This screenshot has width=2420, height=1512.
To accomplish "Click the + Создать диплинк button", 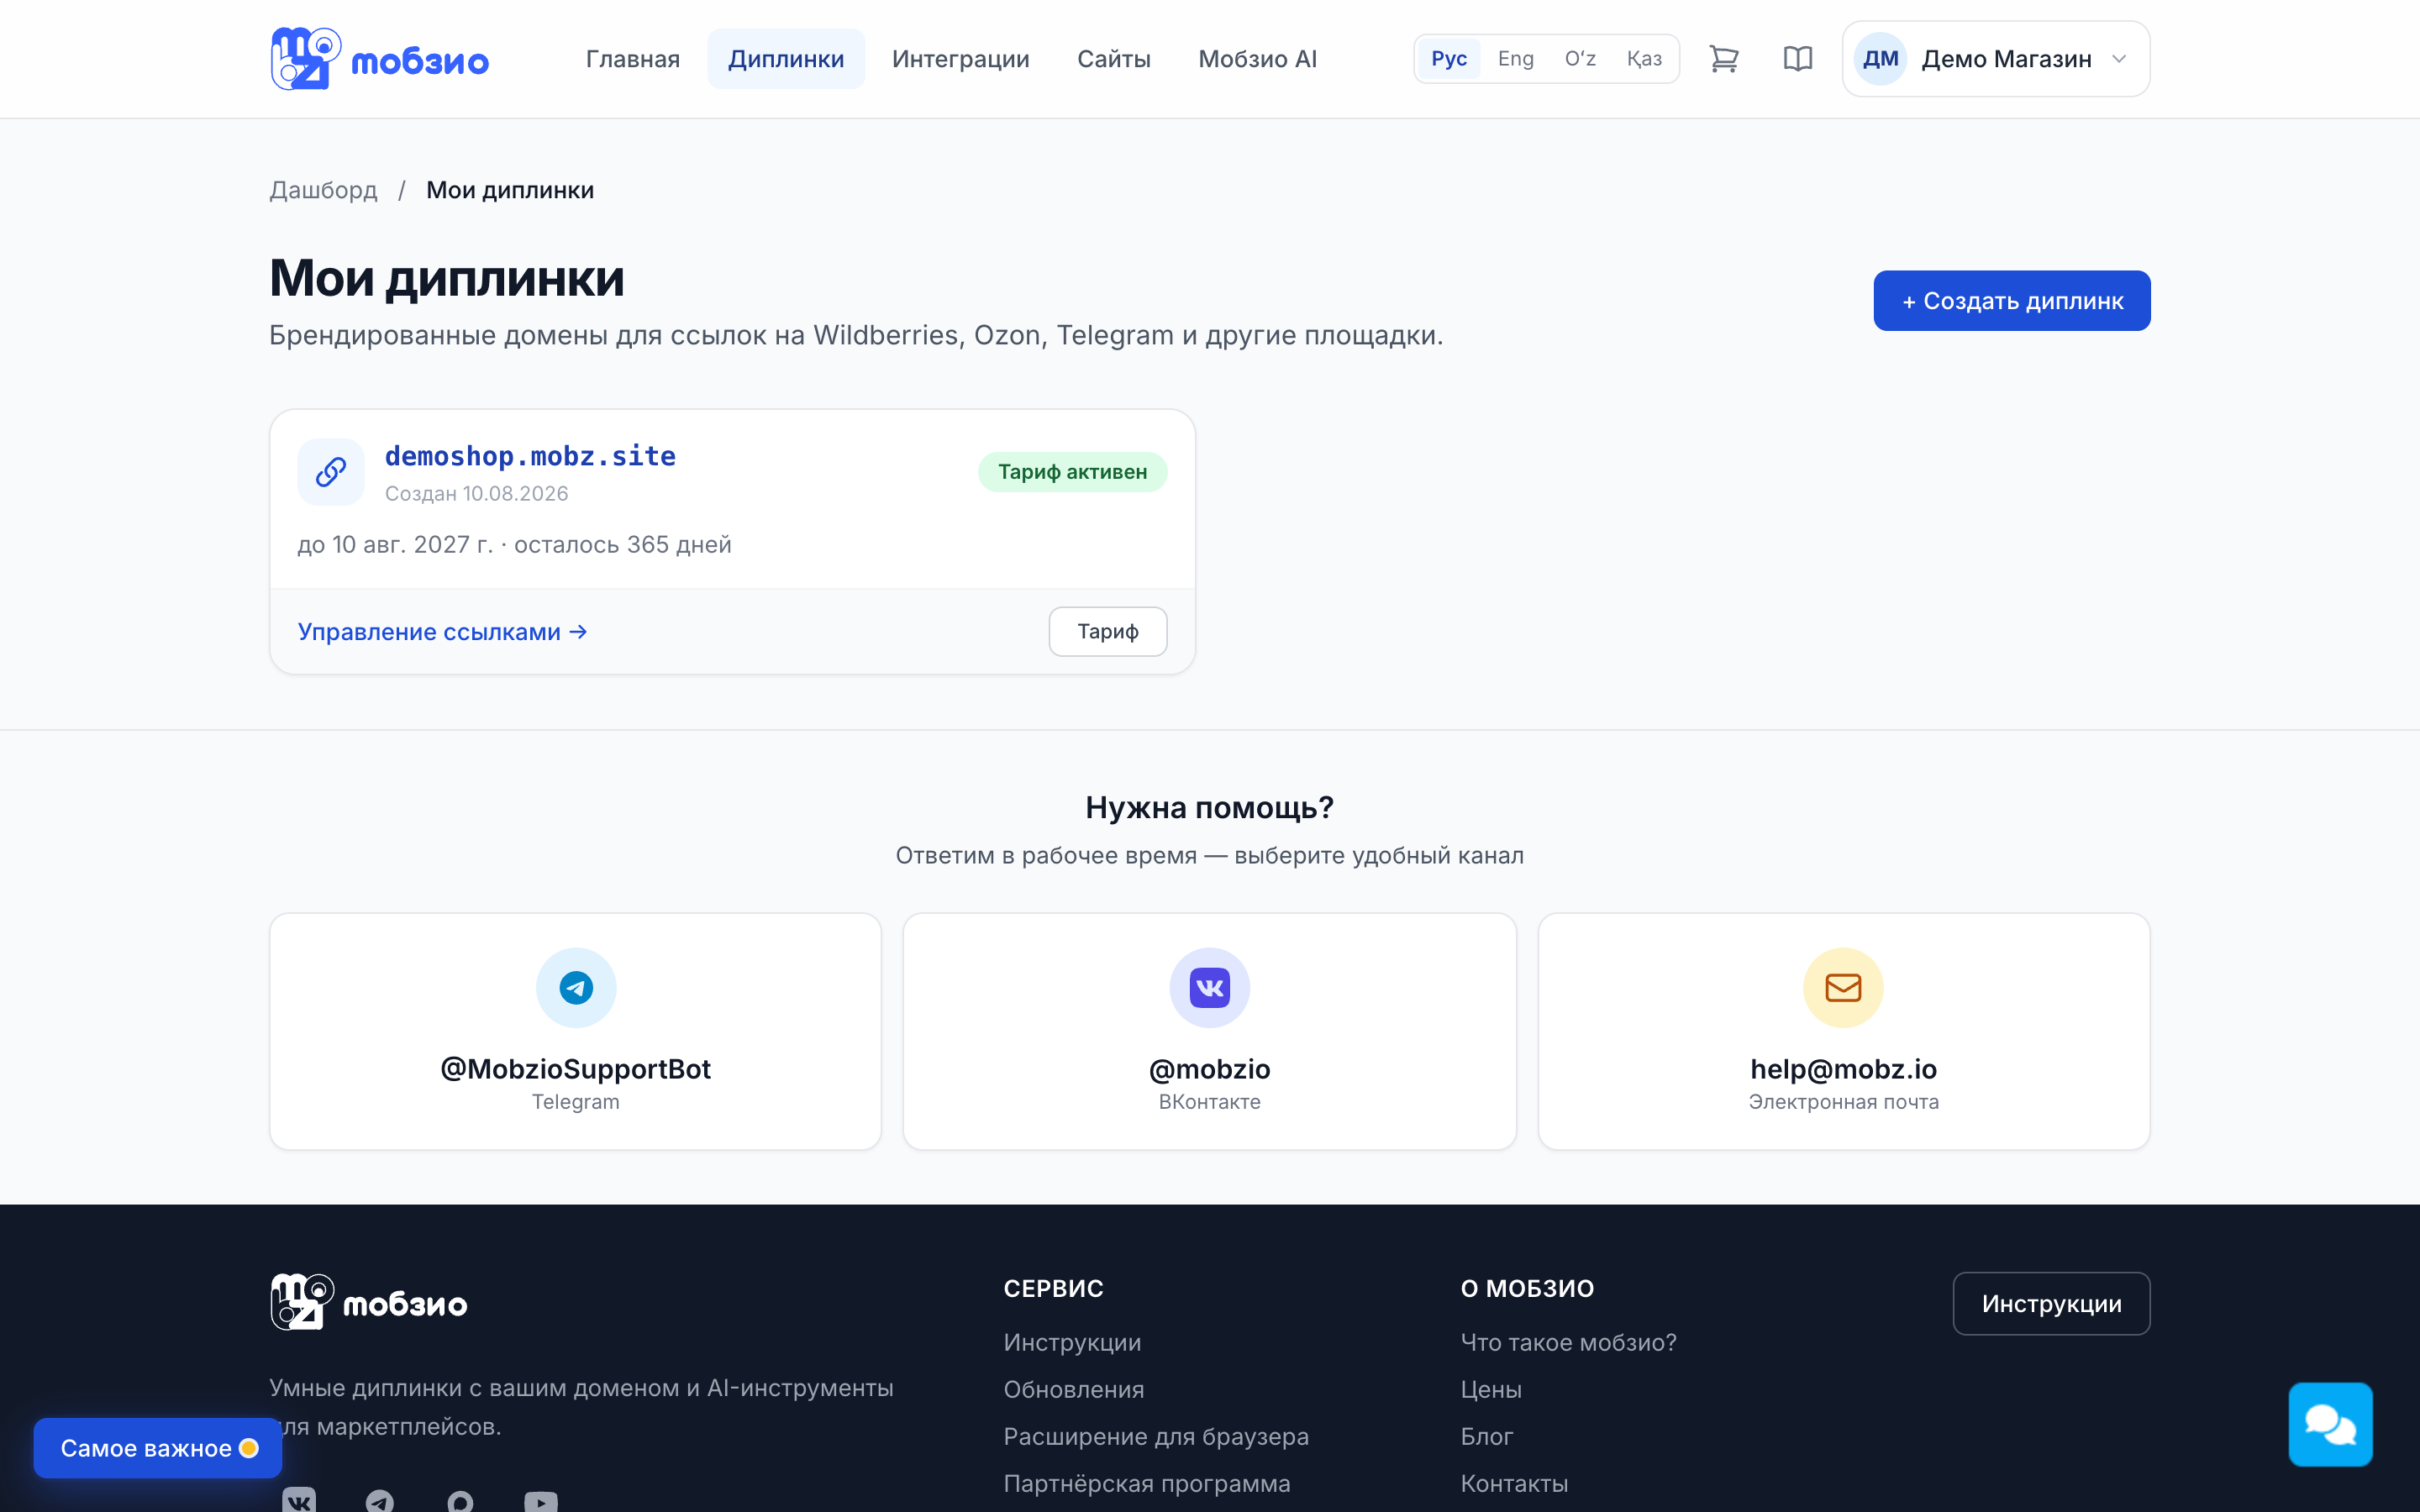I will [2011, 301].
